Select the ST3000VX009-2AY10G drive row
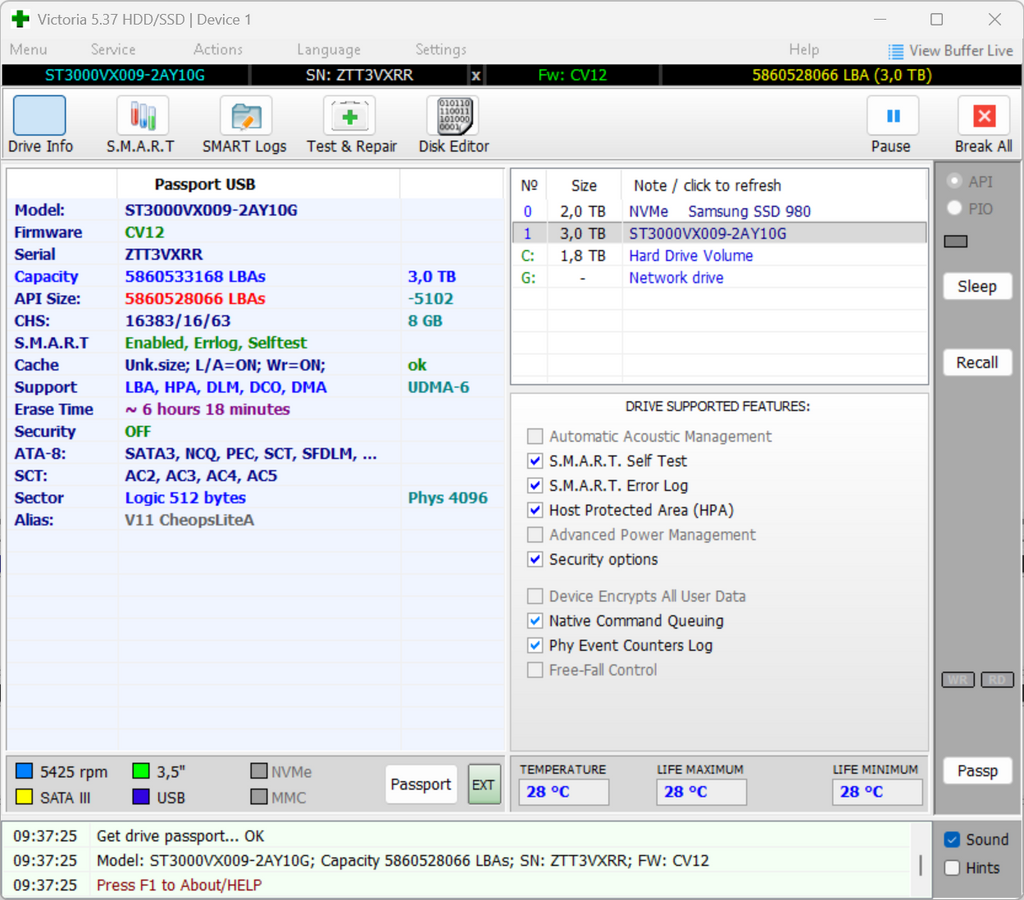The image size is (1024, 900). (x=719, y=234)
